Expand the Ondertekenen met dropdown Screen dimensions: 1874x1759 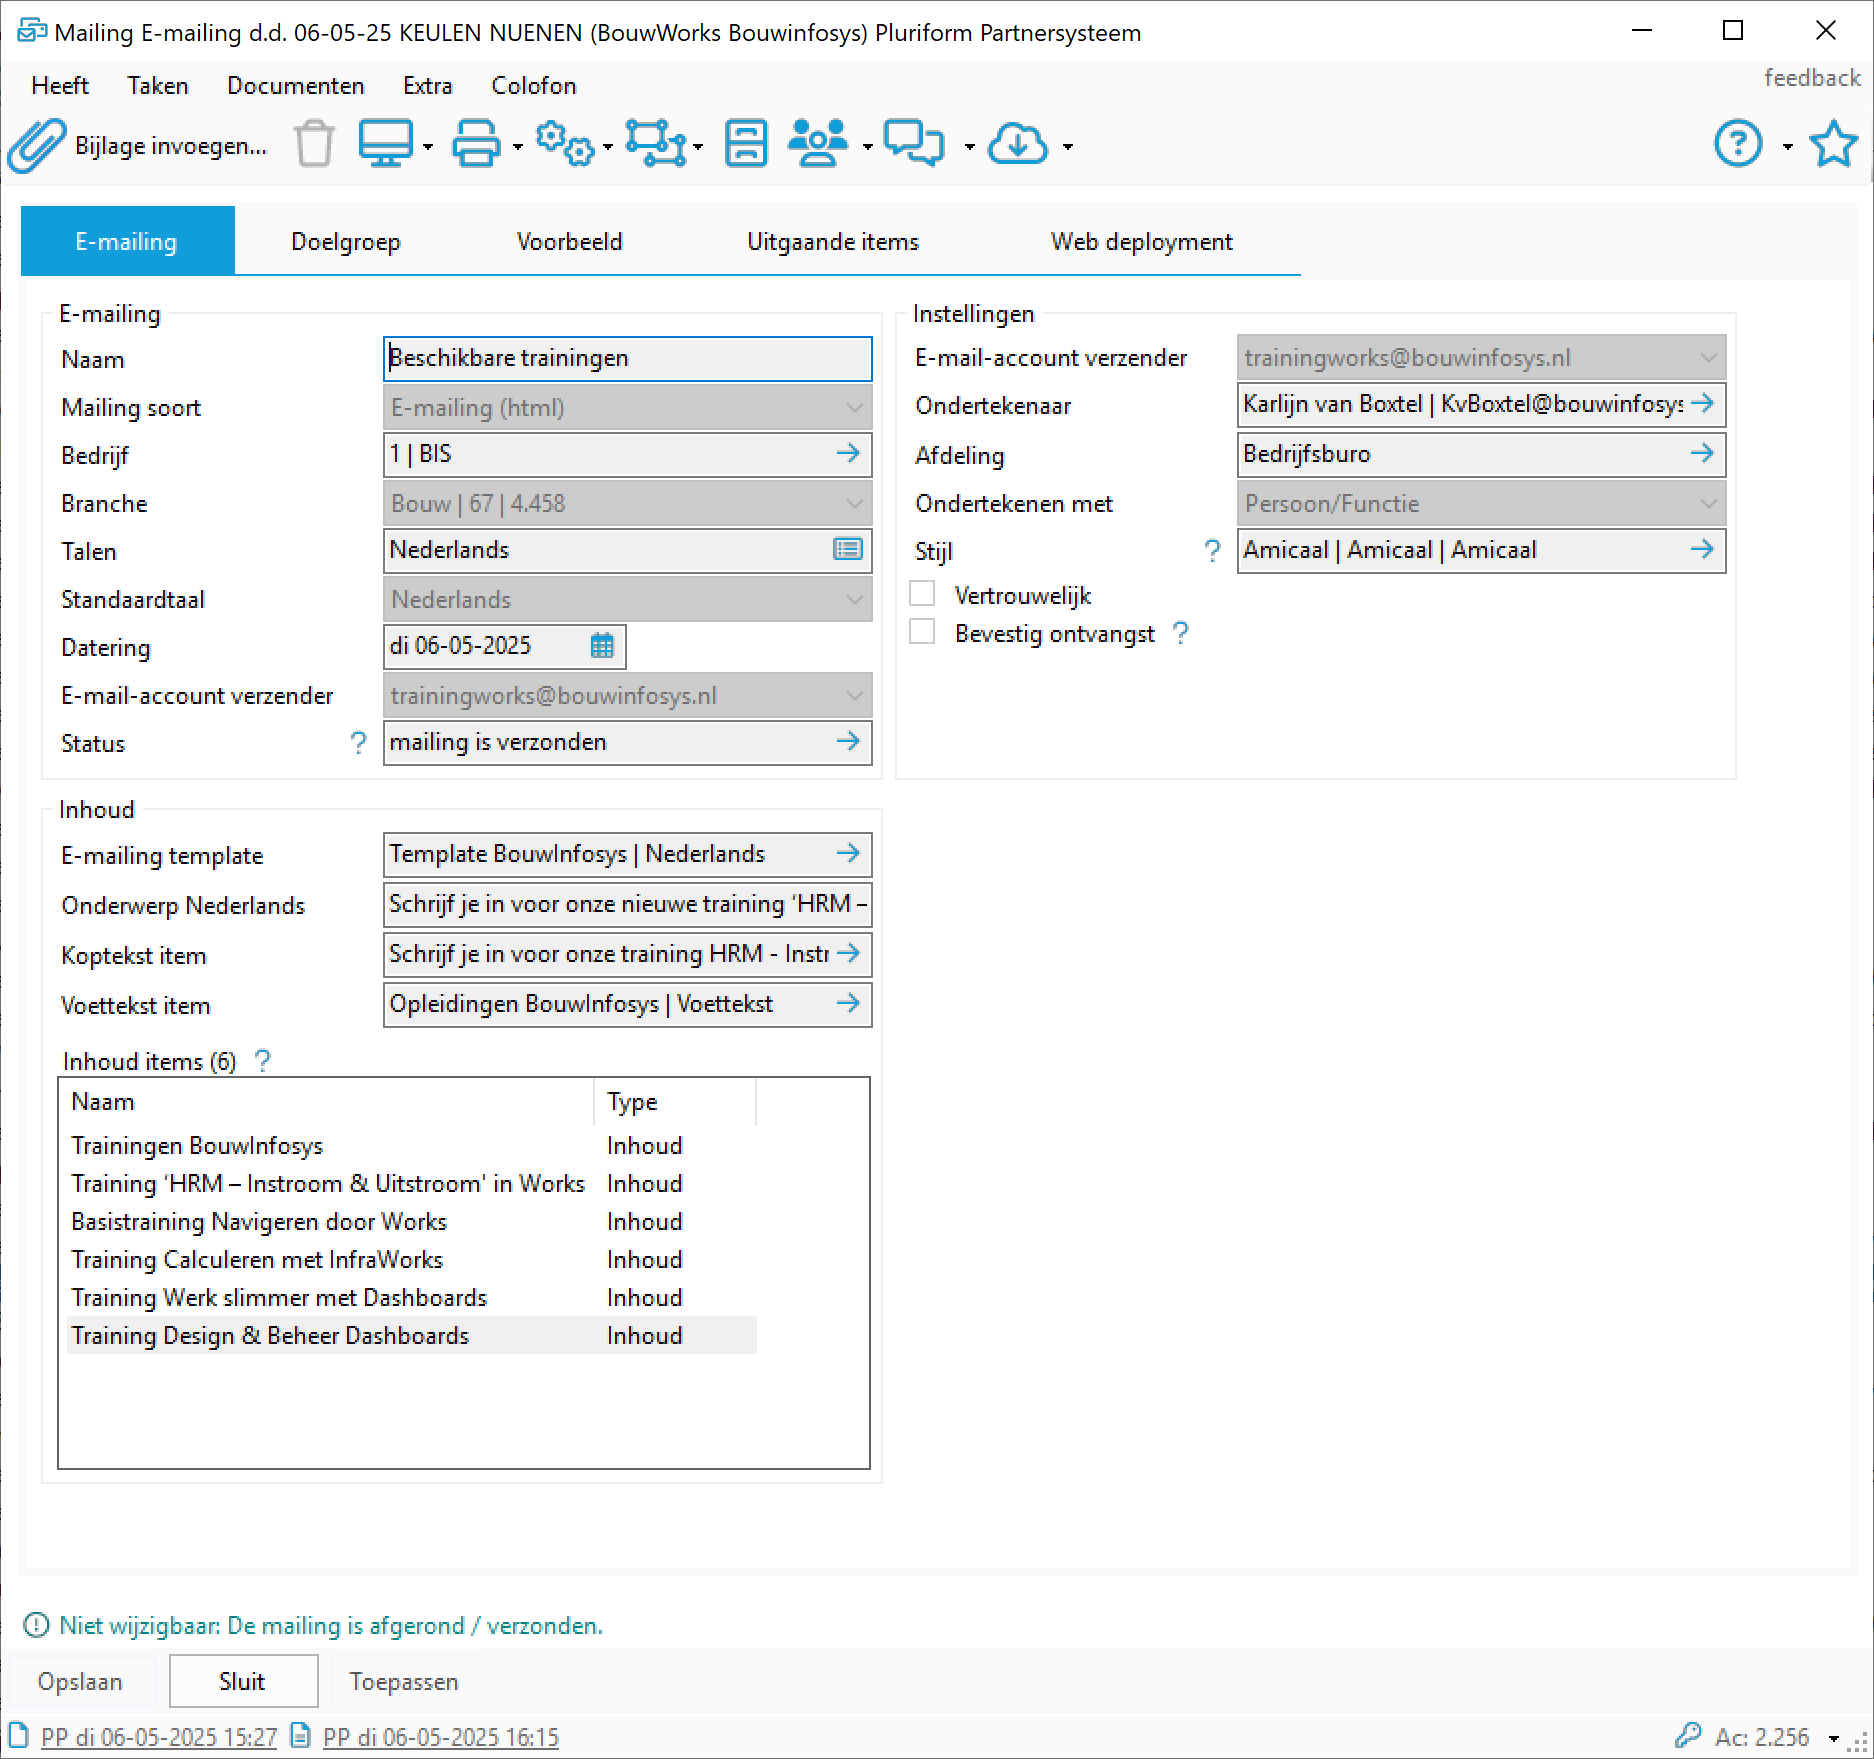coord(1707,504)
